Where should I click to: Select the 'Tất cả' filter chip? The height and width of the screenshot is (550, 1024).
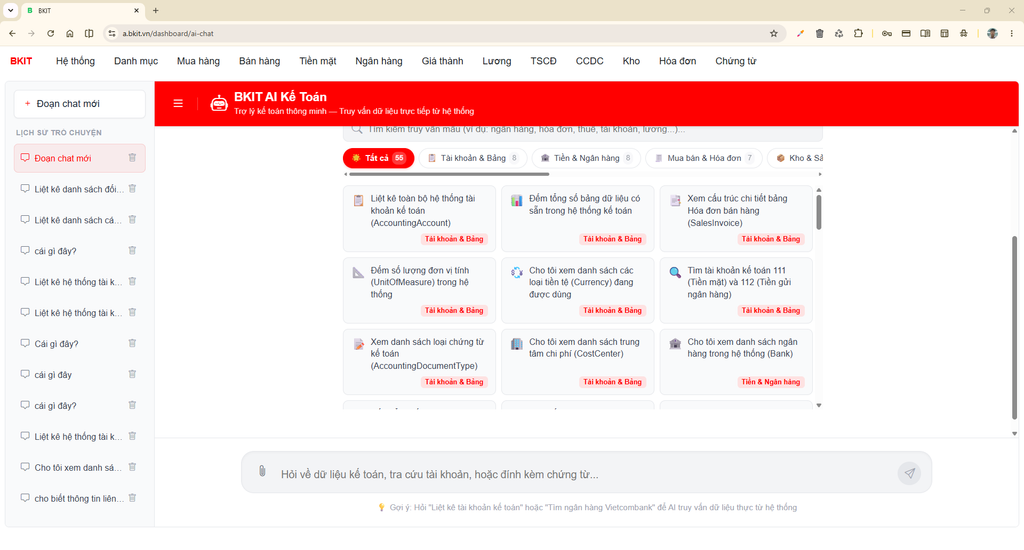pos(378,158)
